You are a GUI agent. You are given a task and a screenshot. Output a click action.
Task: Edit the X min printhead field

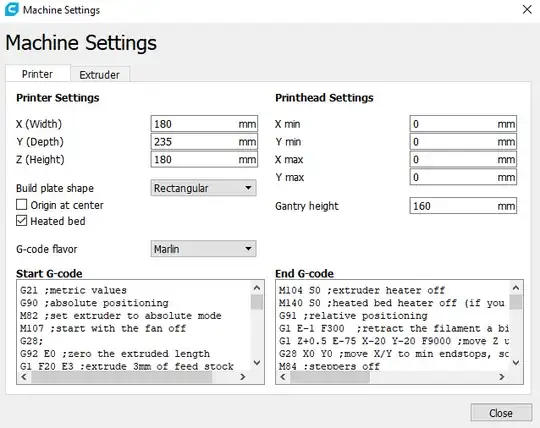point(463,124)
